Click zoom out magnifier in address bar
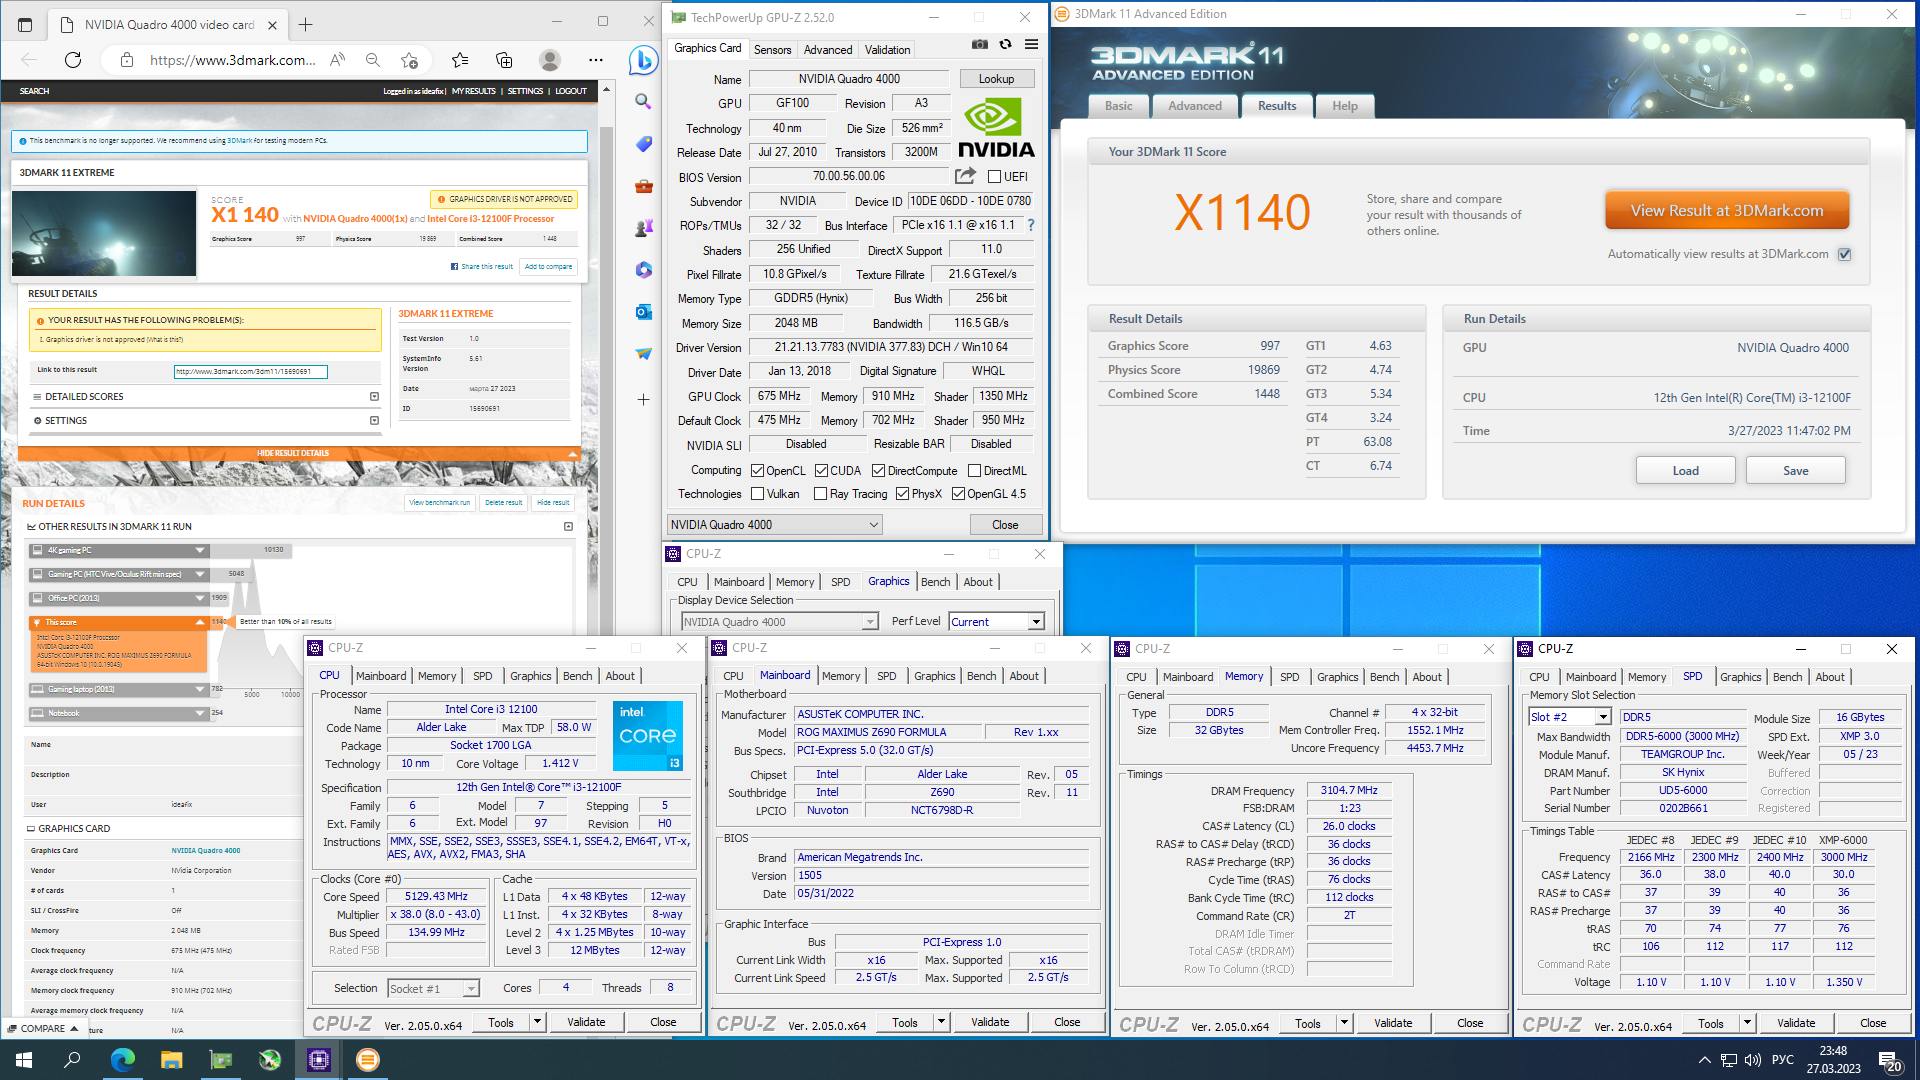The image size is (1920, 1080). pyautogui.click(x=373, y=60)
